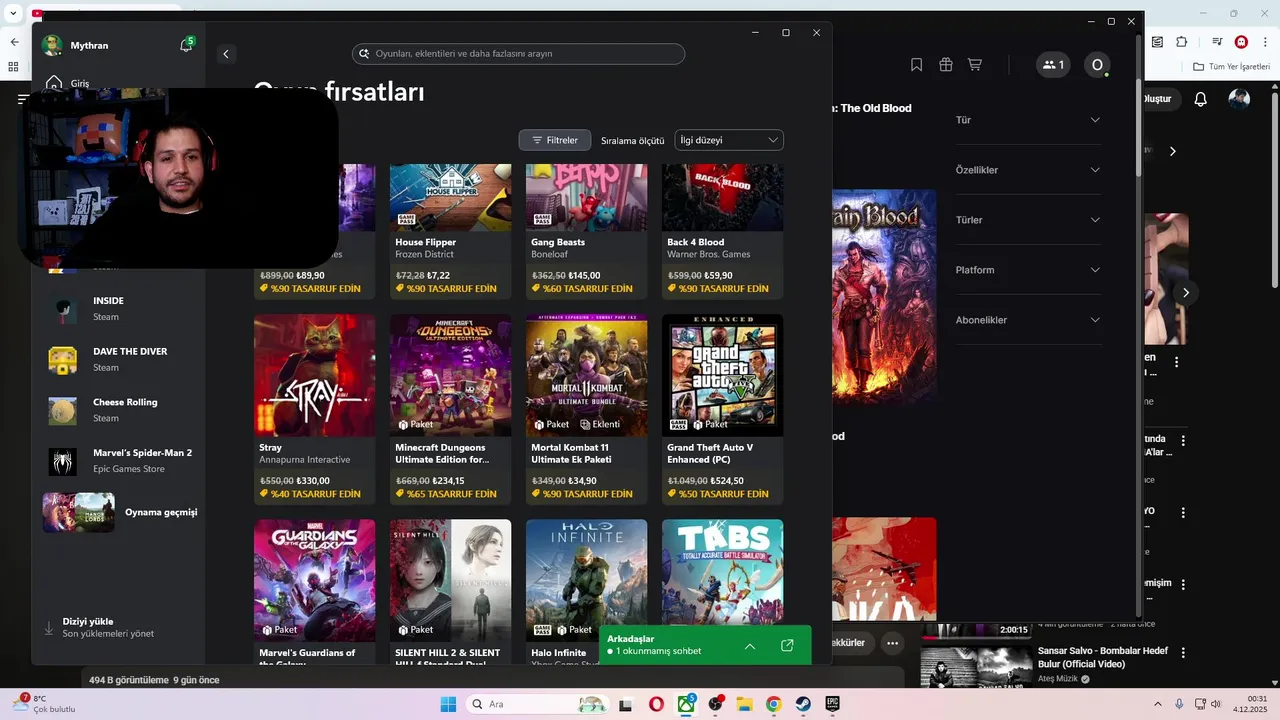The height and width of the screenshot is (720, 1280).
Task: Open the Epic Games profile avatar O
Action: (x=1097, y=65)
